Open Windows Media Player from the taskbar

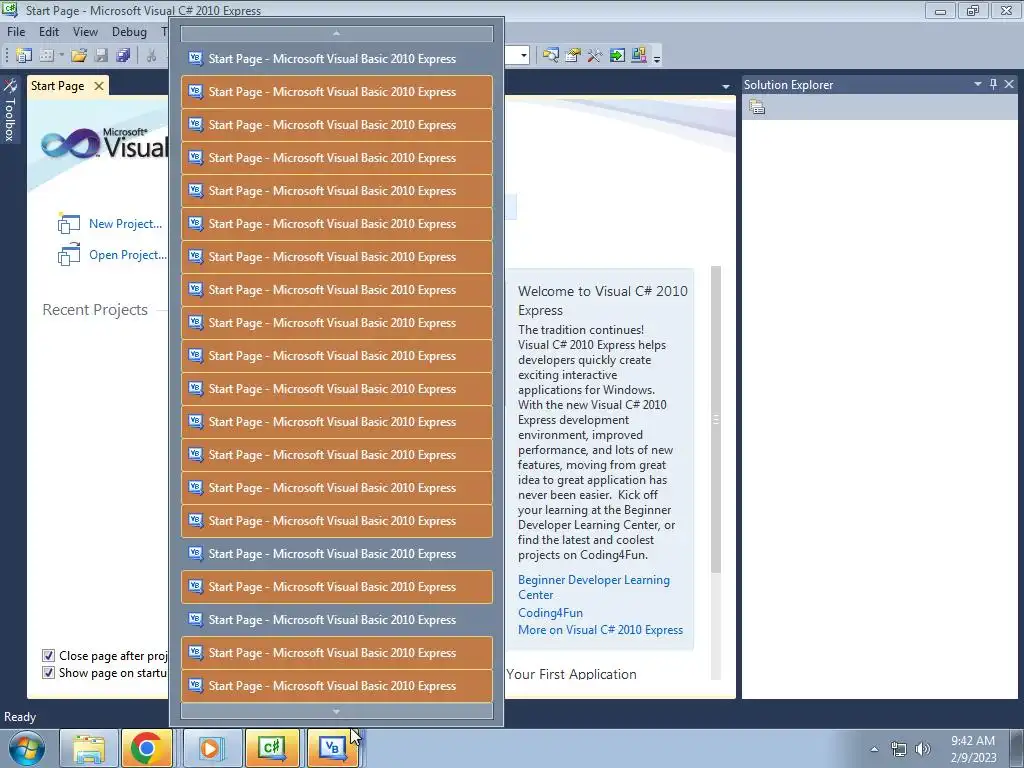click(x=210, y=748)
